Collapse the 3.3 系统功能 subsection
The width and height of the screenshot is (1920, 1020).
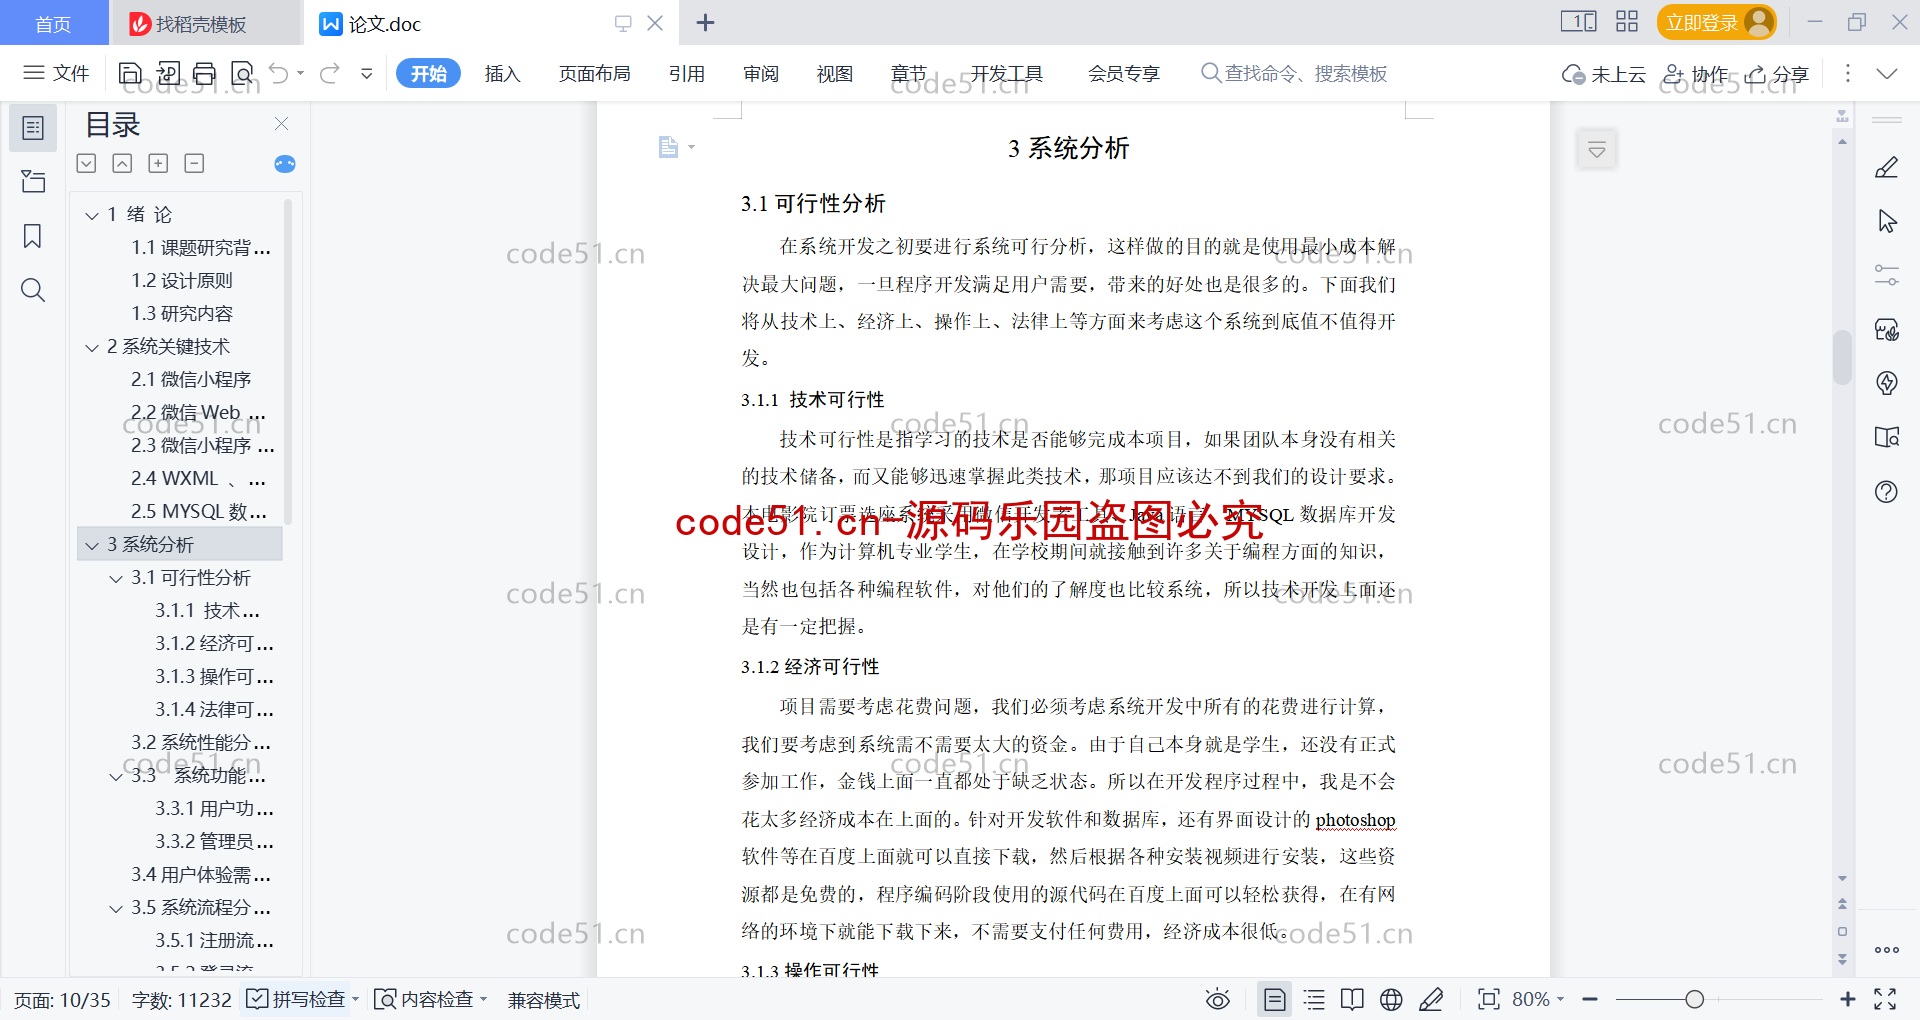pyautogui.click(x=116, y=776)
